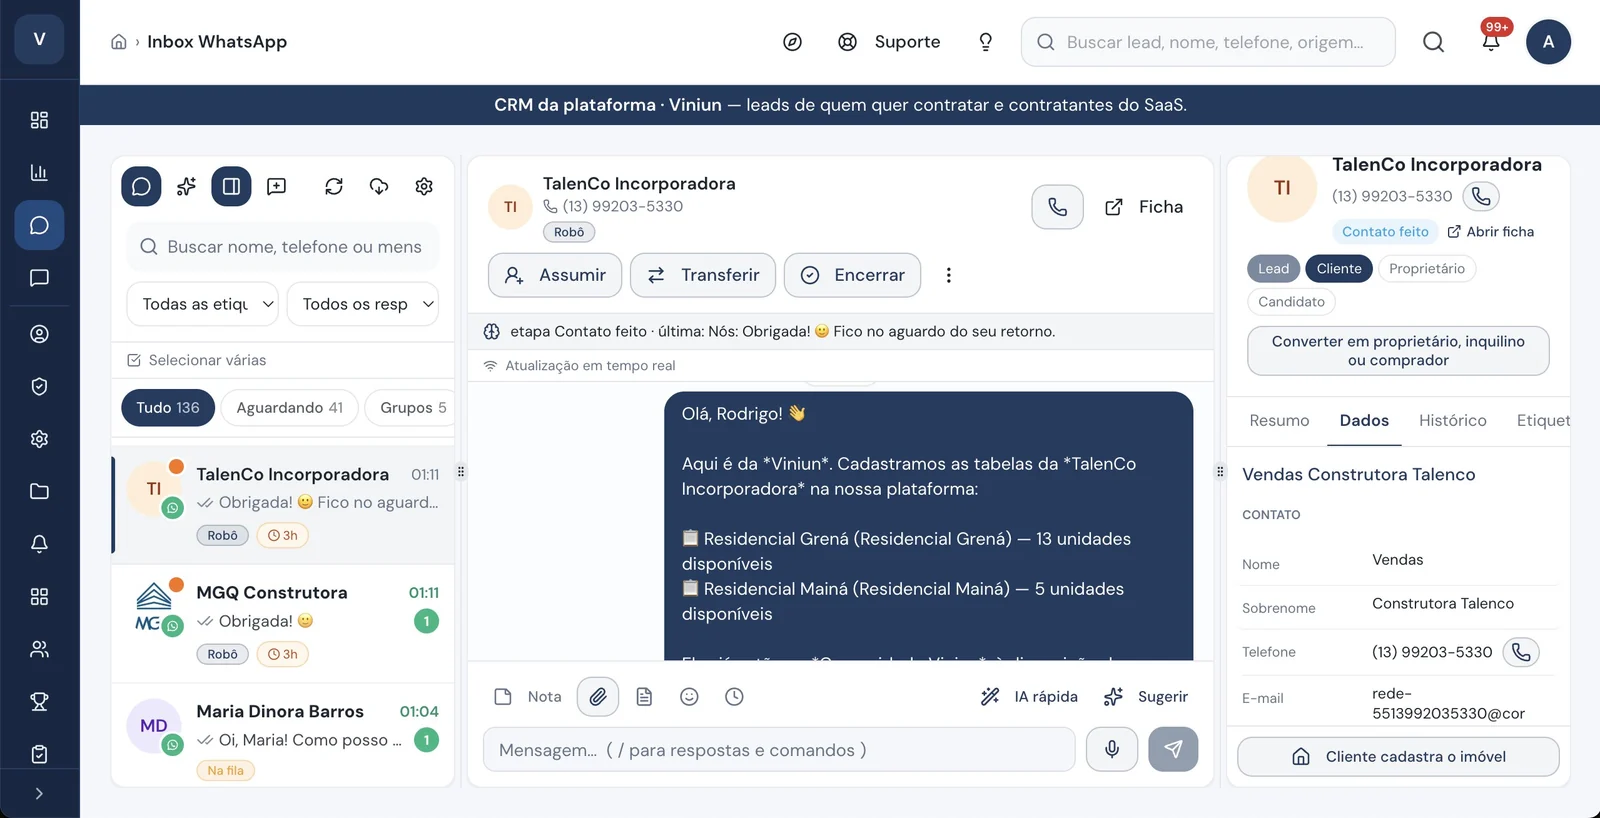1600x818 pixels.
Task: Click the Transferir button
Action: tap(703, 275)
